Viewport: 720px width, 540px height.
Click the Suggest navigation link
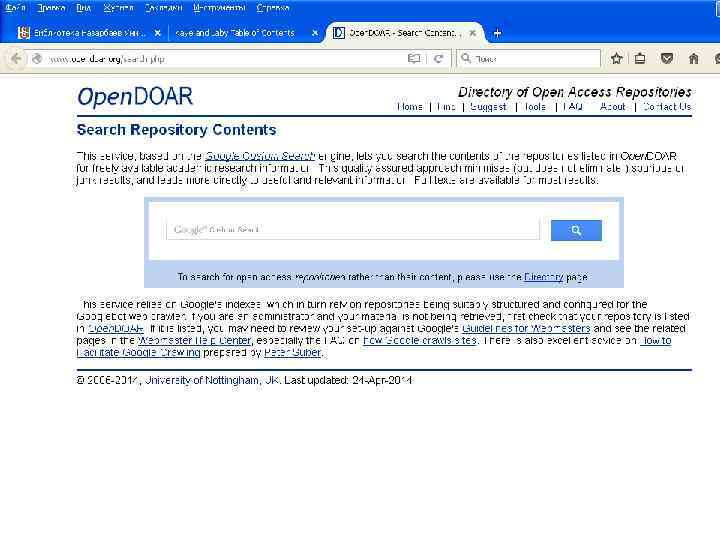pyautogui.click(x=488, y=107)
